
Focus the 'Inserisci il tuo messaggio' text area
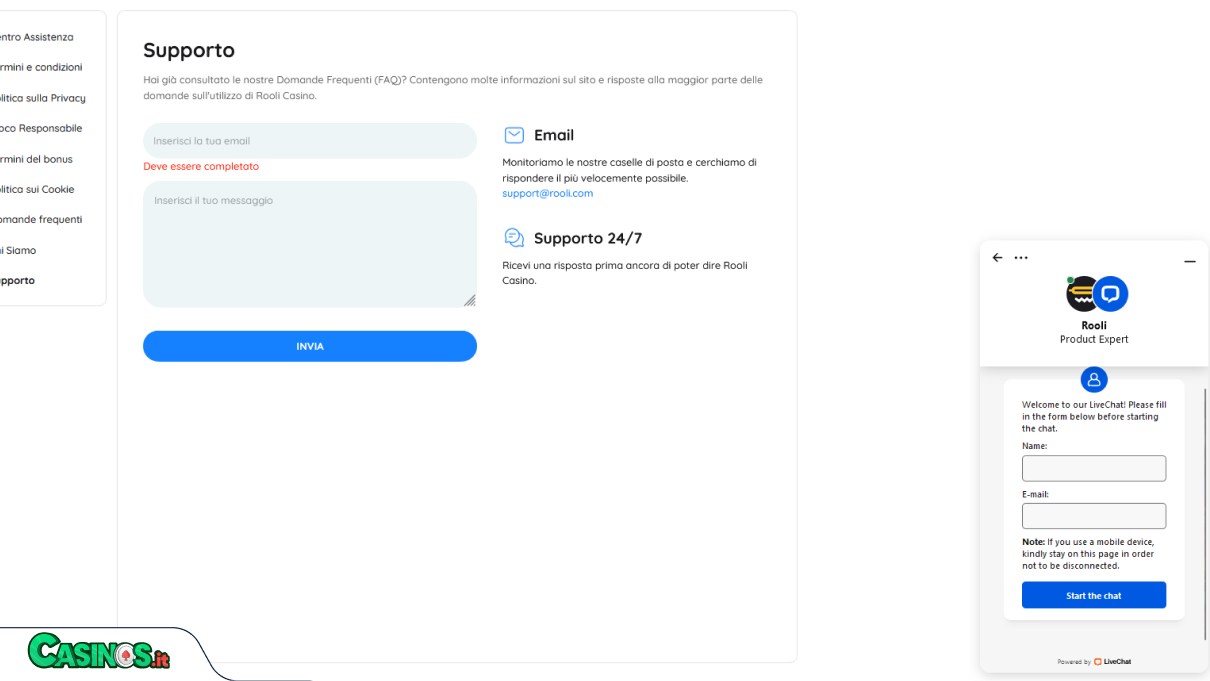click(310, 244)
